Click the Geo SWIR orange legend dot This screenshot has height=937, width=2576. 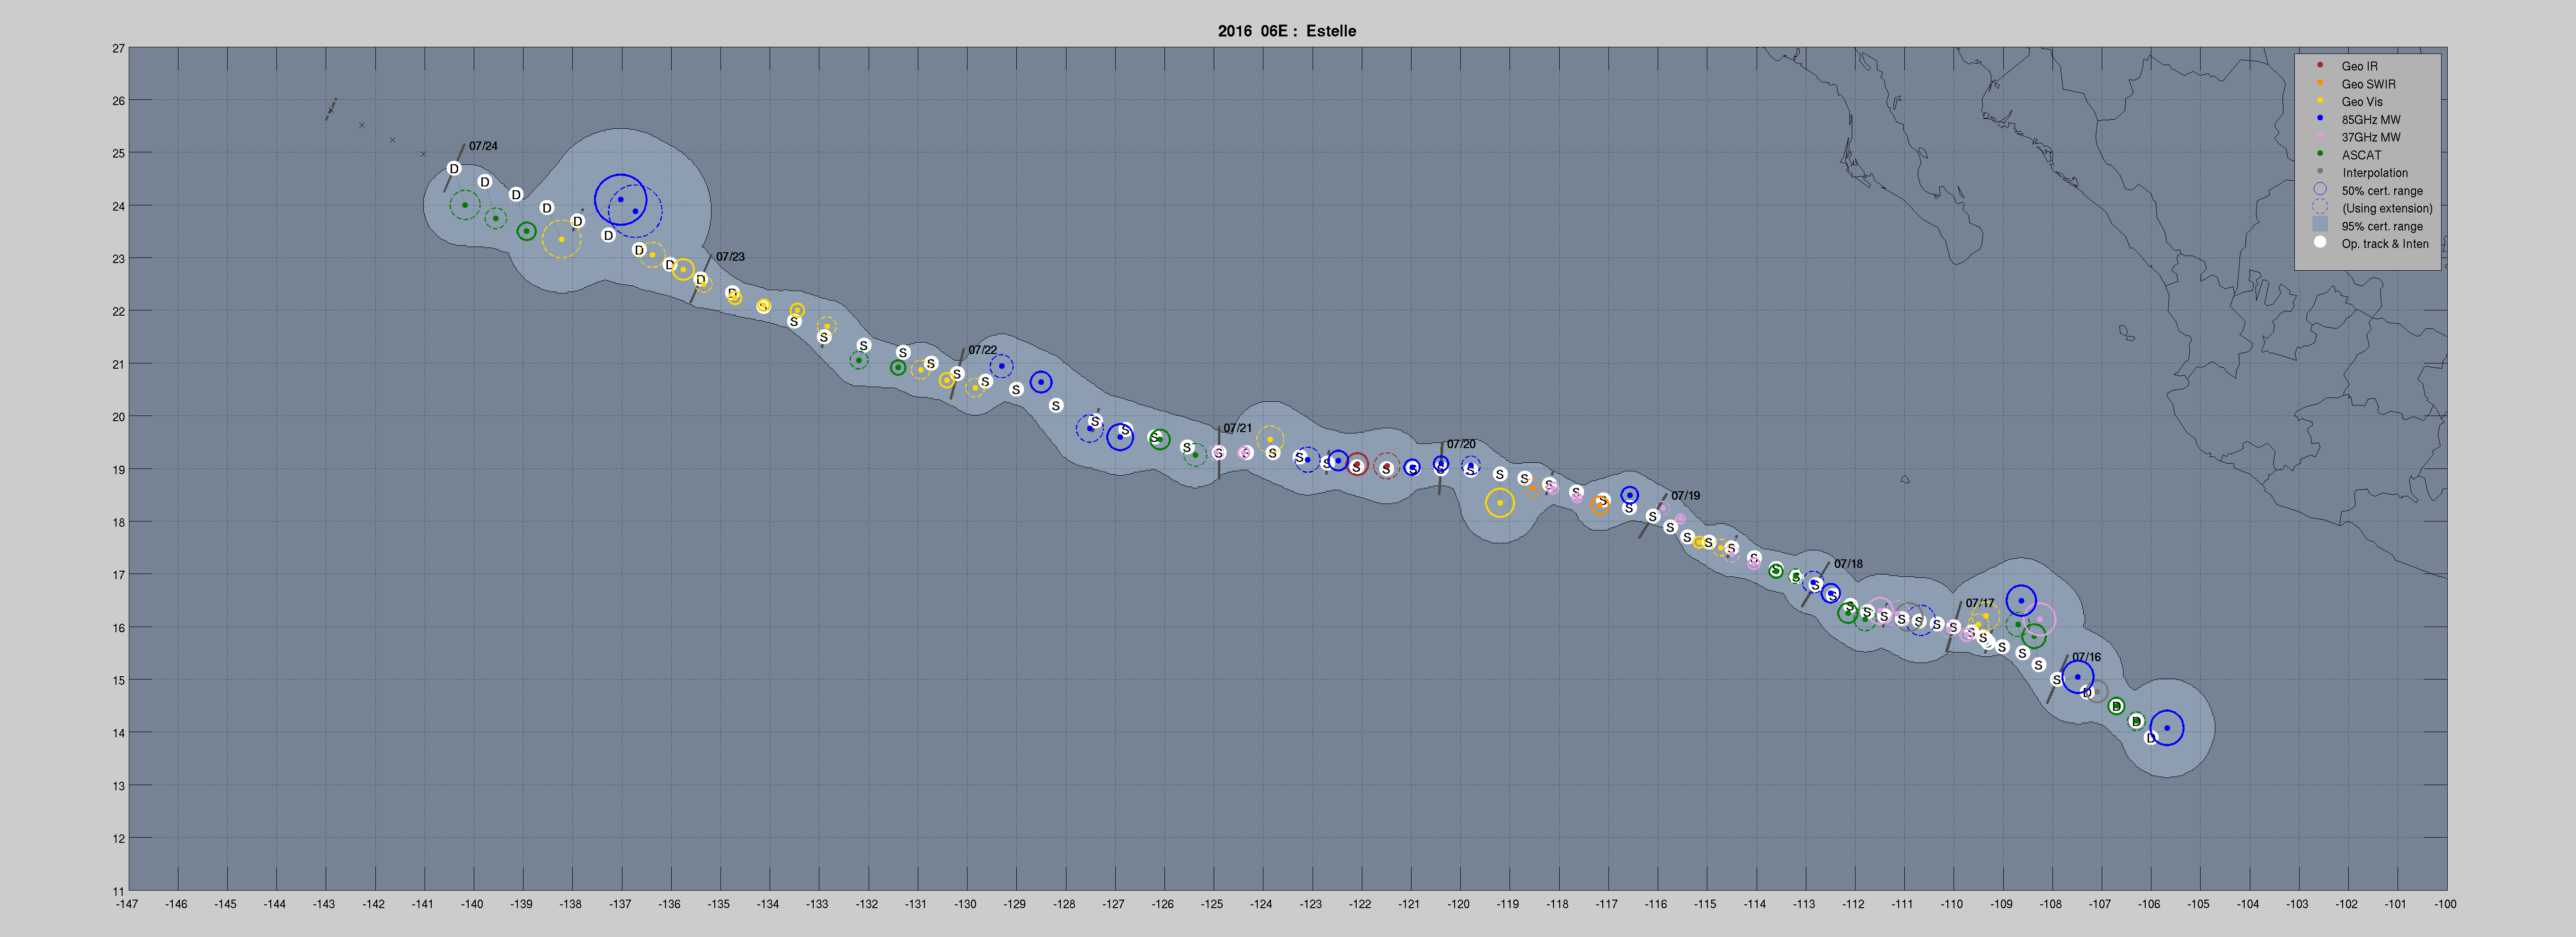point(2319,83)
